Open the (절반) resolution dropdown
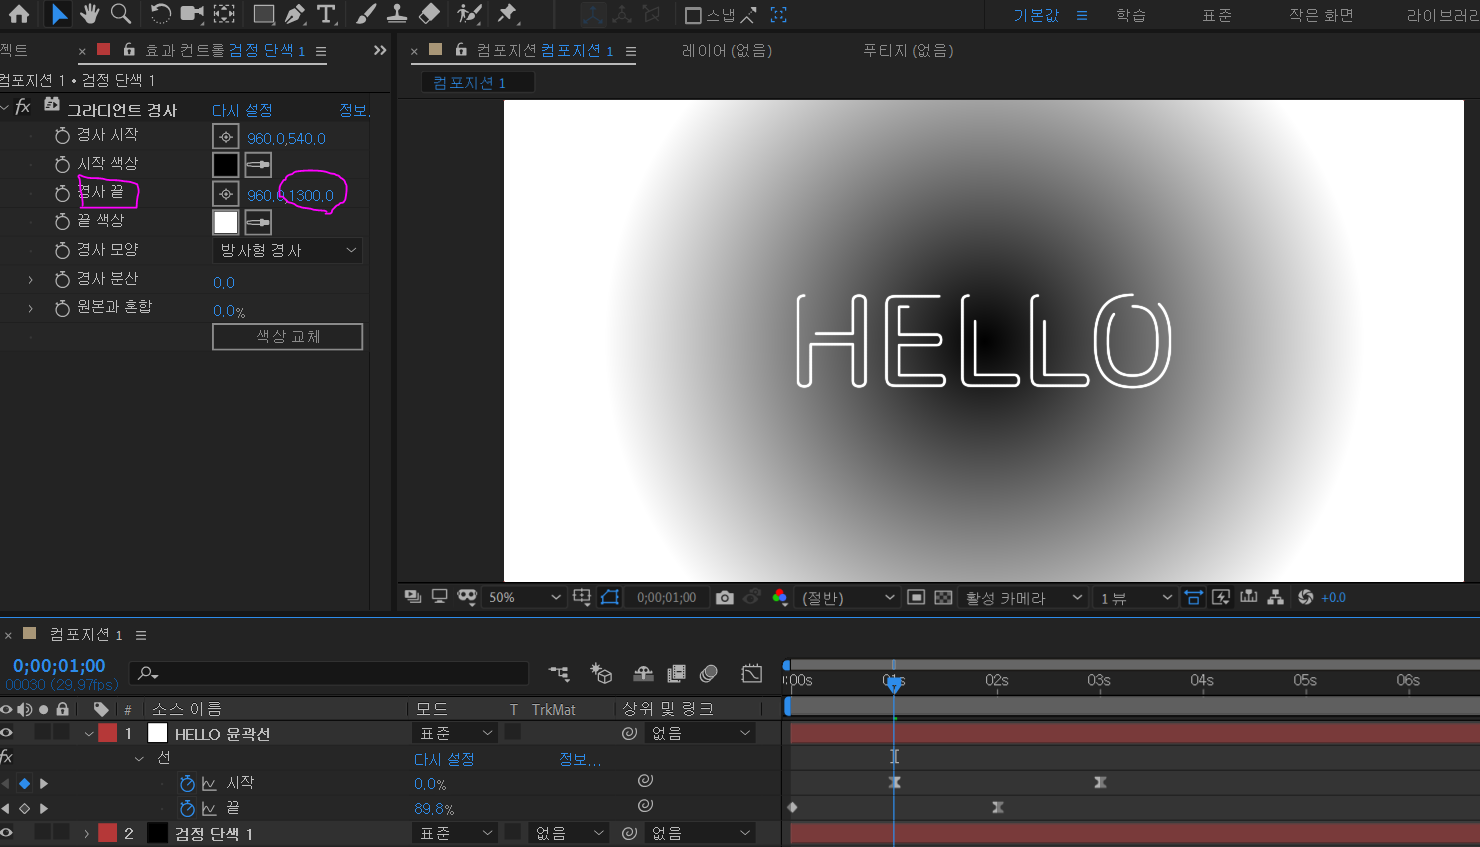The height and width of the screenshot is (847, 1480). 848,597
